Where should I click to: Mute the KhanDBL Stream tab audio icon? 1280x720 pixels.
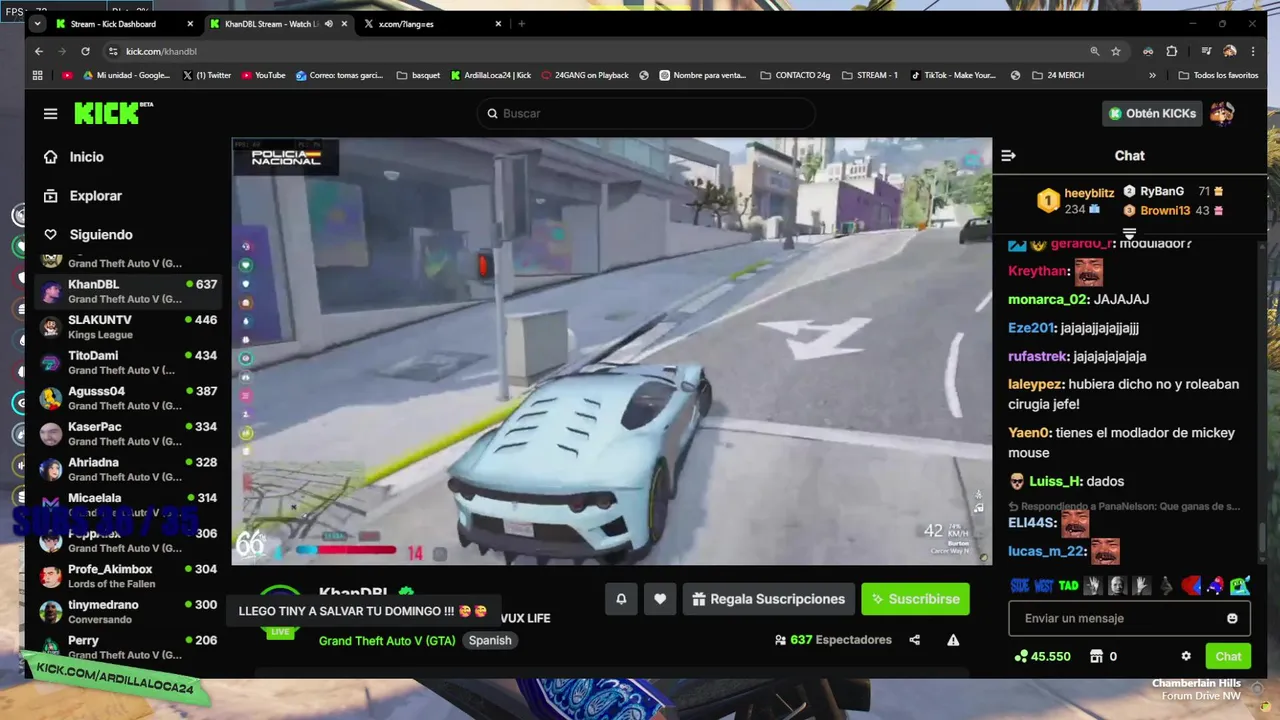tap(329, 23)
